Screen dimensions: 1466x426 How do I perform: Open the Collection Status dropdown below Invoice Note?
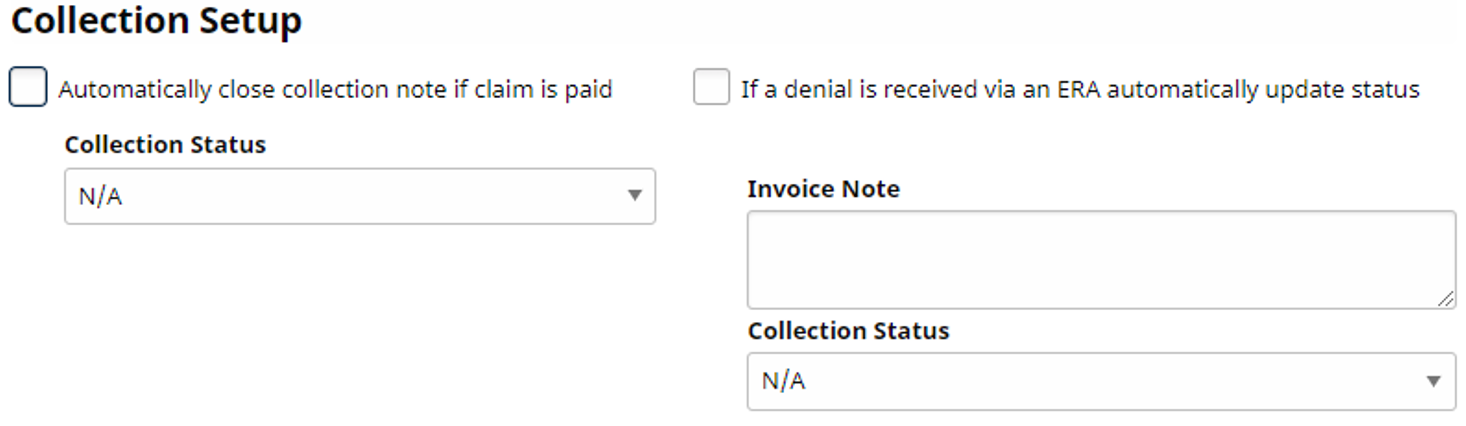pos(1100,381)
